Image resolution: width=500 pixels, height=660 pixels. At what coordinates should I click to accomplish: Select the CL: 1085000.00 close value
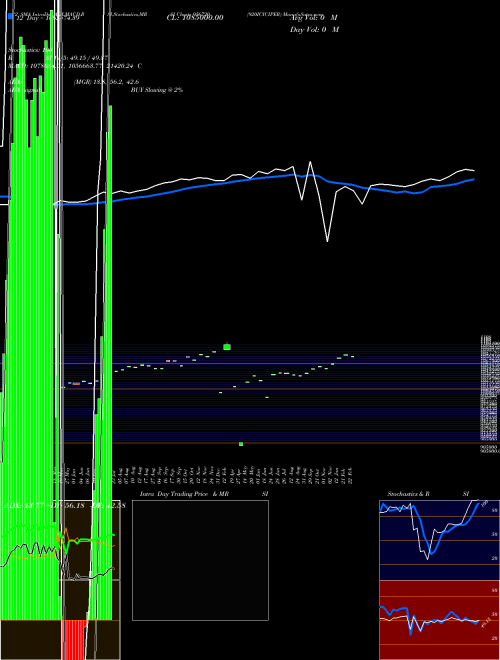(195, 18)
